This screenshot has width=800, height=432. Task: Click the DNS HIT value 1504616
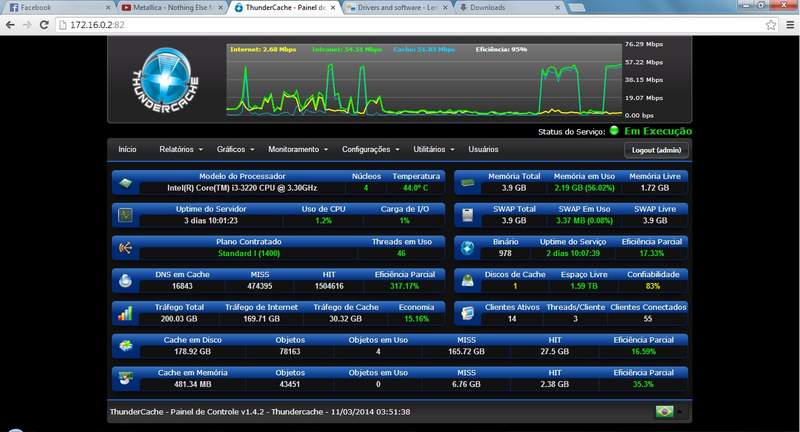pos(329,286)
